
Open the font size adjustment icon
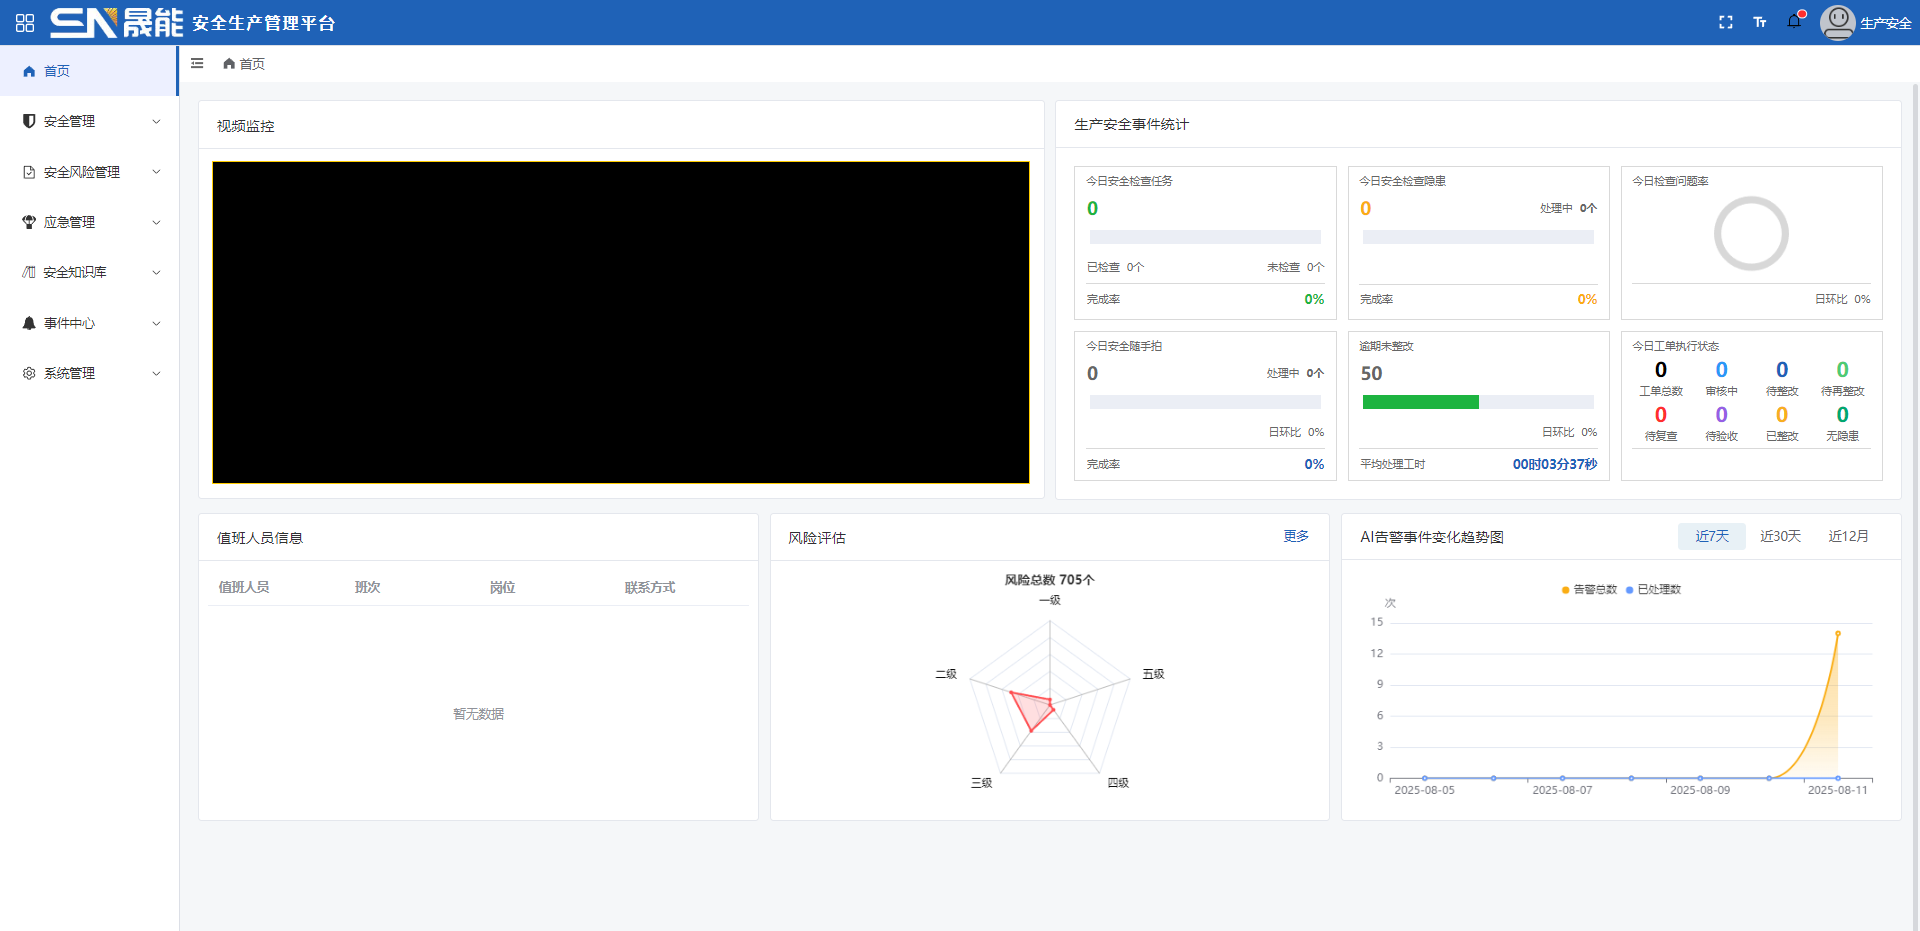pos(1759,22)
